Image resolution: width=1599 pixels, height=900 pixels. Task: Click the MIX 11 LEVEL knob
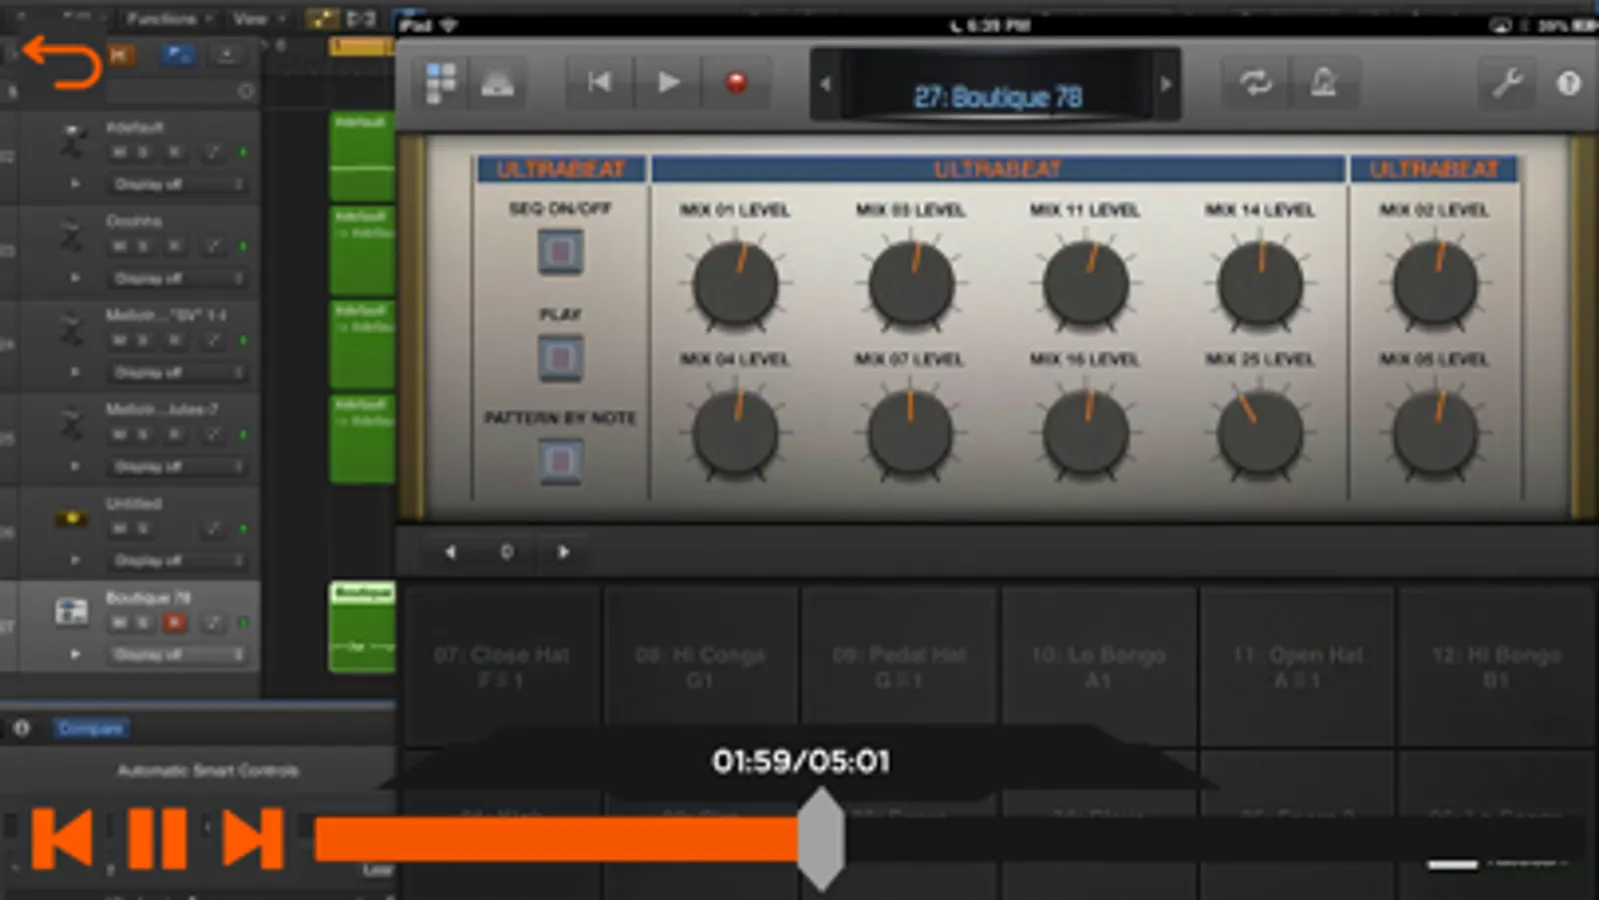(x=1085, y=285)
